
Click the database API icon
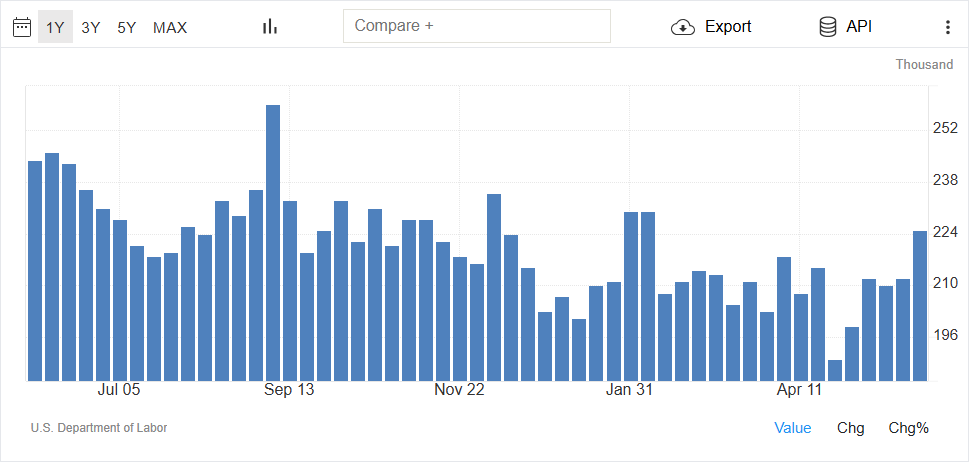click(828, 27)
